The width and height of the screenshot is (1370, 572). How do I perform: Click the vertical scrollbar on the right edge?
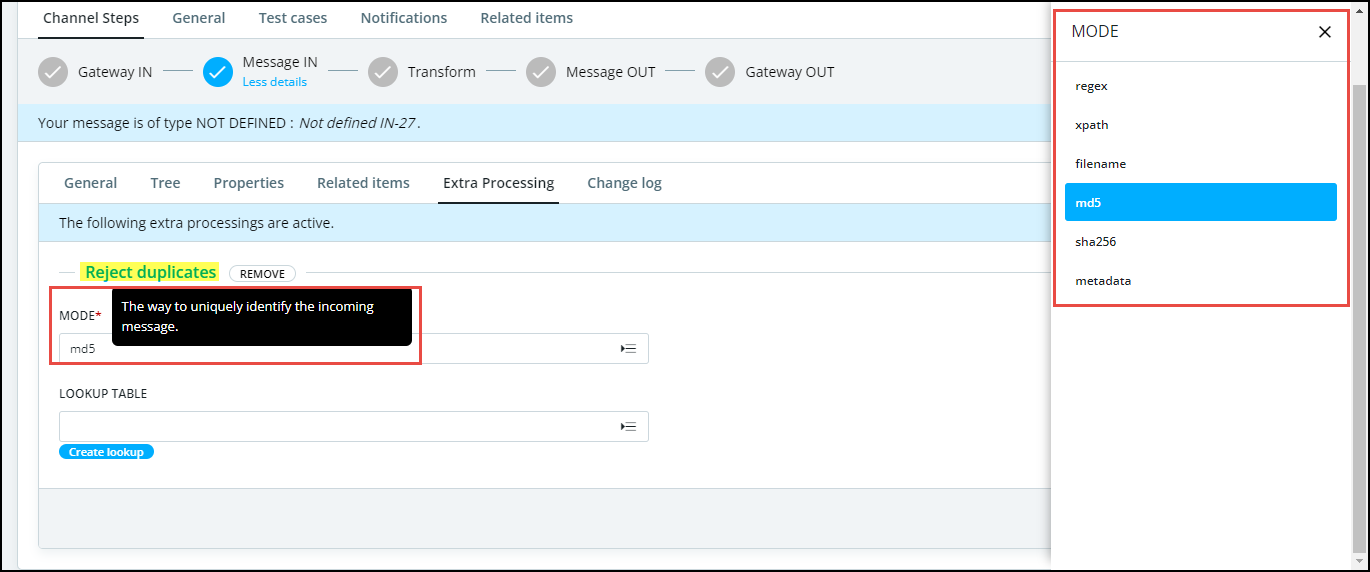[1358, 318]
